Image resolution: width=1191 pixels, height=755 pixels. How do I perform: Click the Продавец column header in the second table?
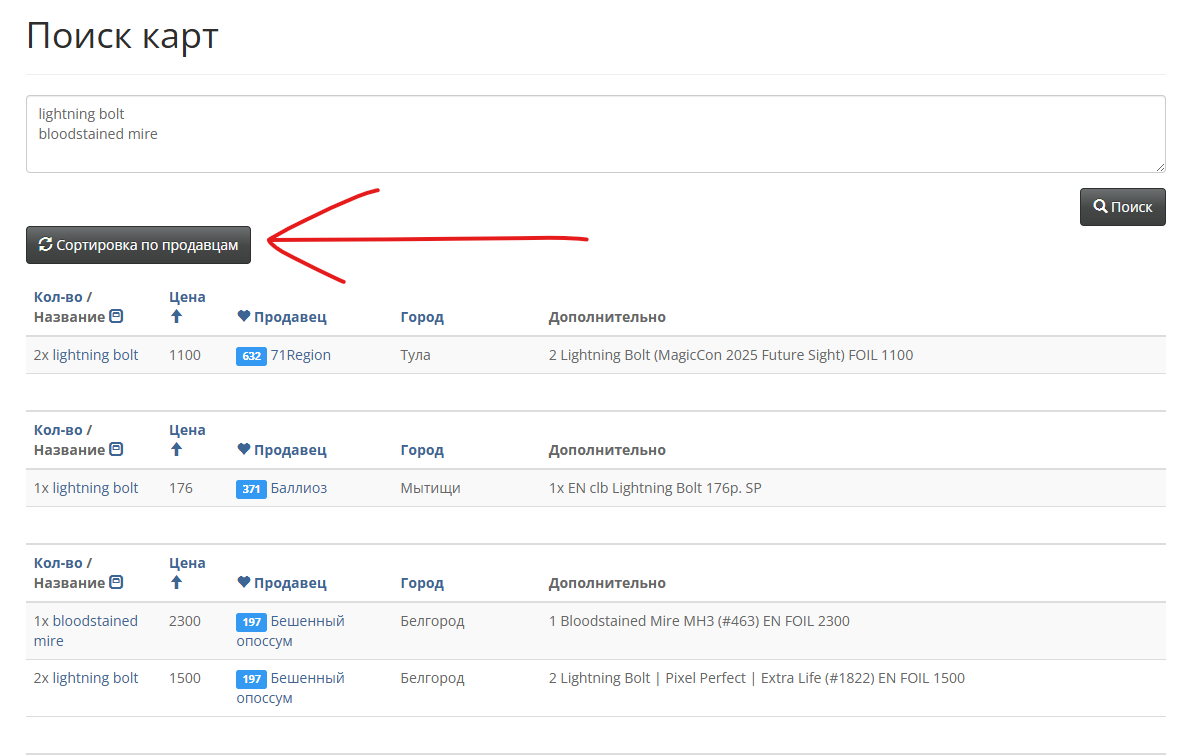point(290,450)
